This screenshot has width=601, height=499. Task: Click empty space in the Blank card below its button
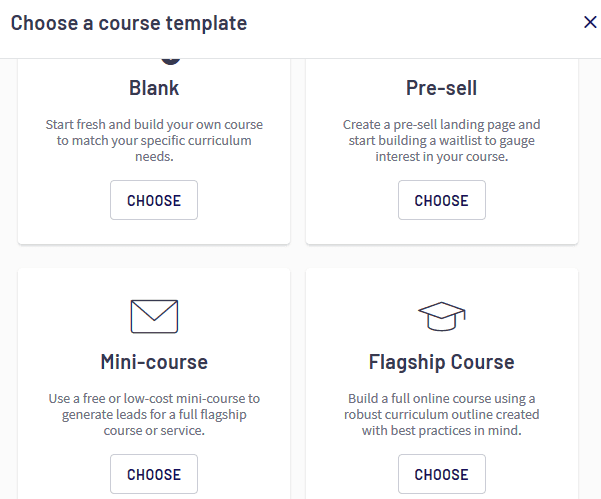[154, 232]
